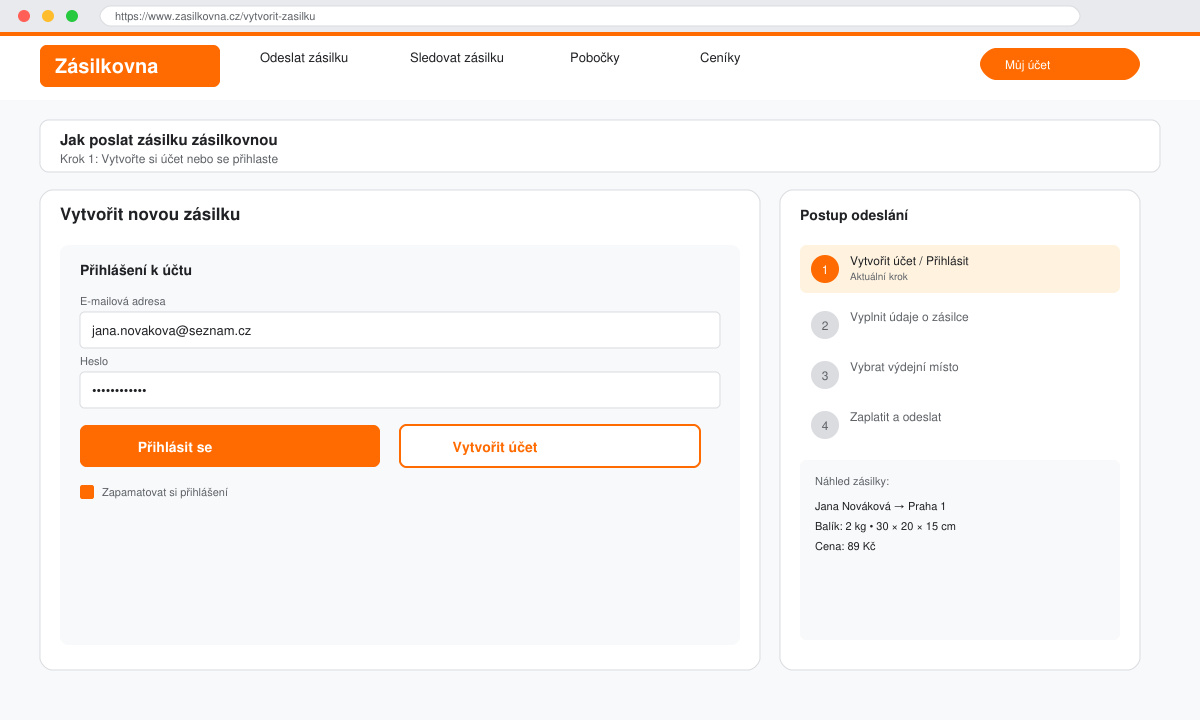The width and height of the screenshot is (1200, 720).
Task: Click the Přihlásit se button
Action: pyautogui.click(x=230, y=446)
